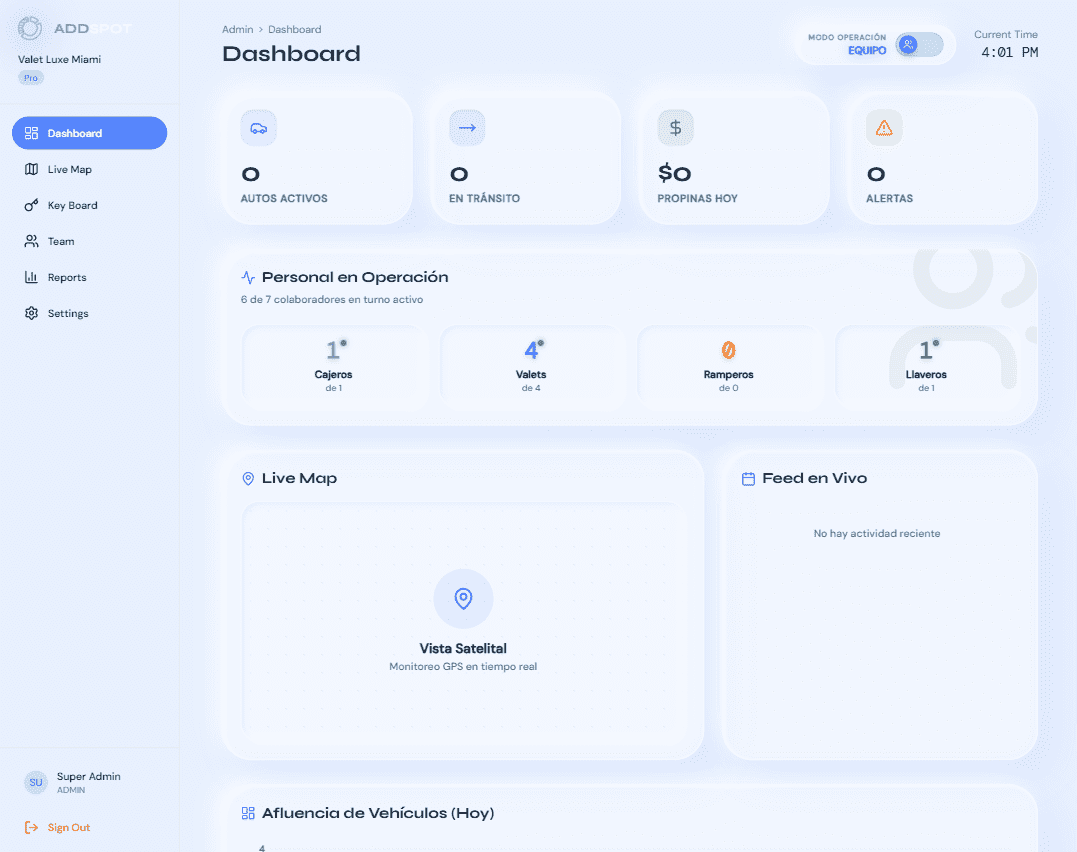Open Dashboard in the sidebar menu

coord(89,133)
